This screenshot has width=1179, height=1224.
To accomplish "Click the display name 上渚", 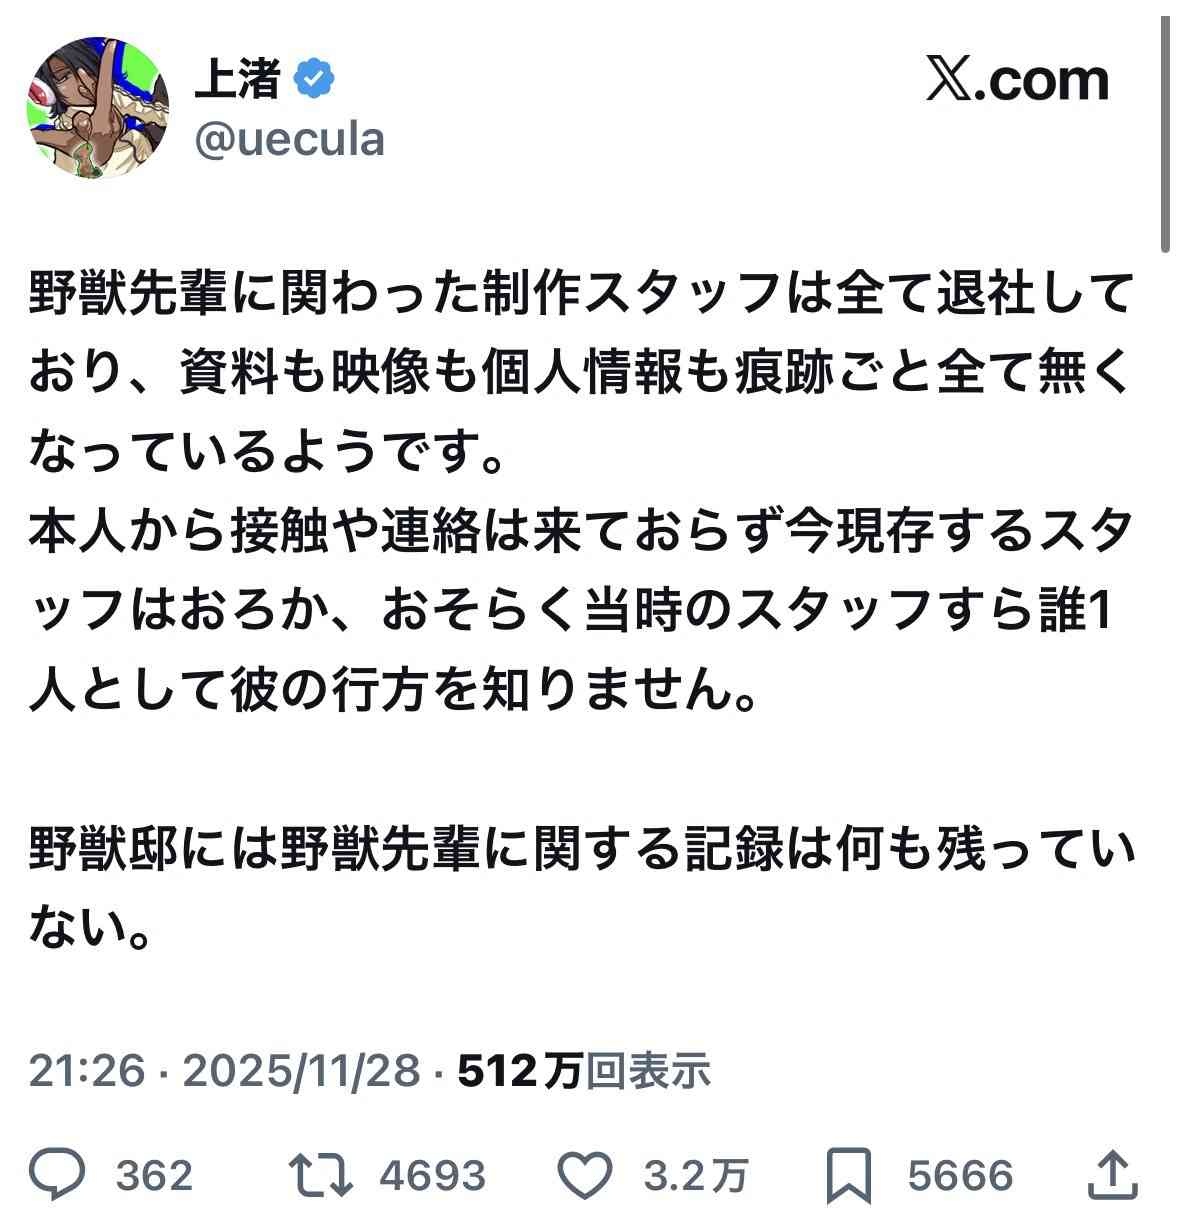I will click(x=237, y=80).
